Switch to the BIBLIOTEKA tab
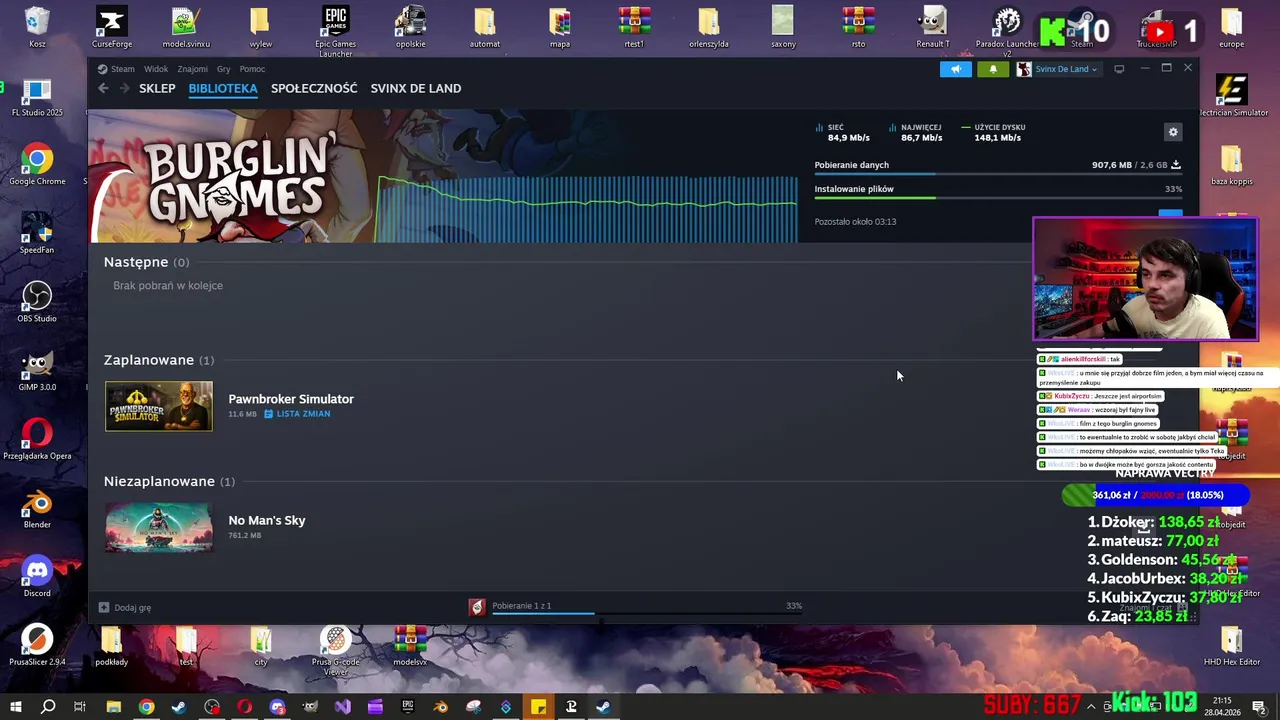Viewport: 1280px width, 720px height. 223,88
